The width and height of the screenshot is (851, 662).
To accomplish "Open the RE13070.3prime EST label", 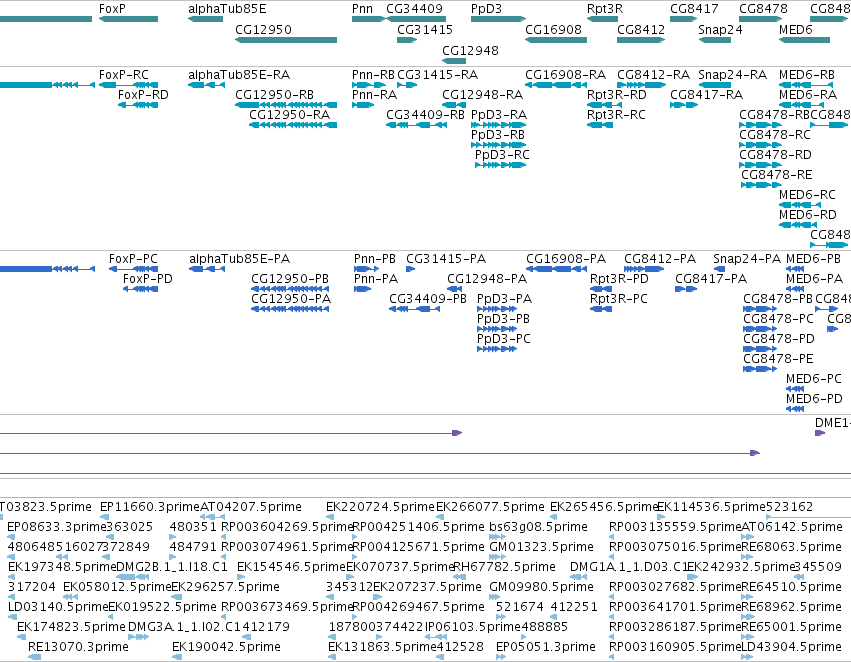I will pyautogui.click(x=78, y=646).
